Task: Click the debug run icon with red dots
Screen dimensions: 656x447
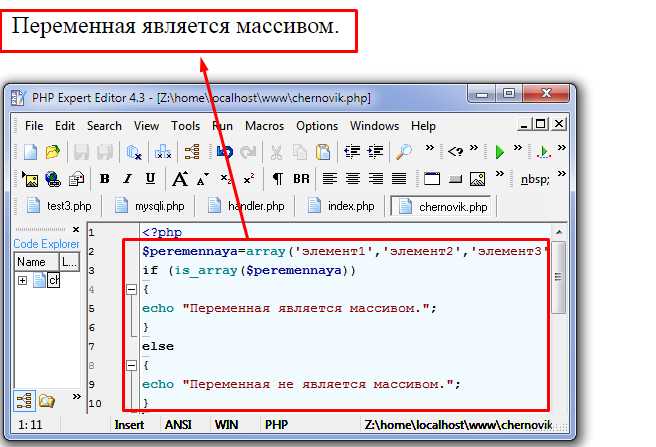Action: coord(543,152)
